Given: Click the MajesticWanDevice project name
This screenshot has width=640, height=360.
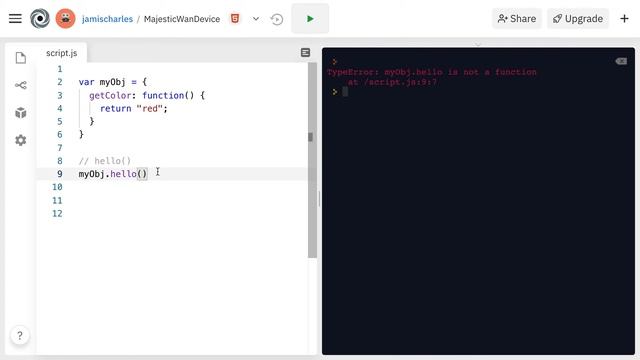Looking at the screenshot, I should 182,19.
